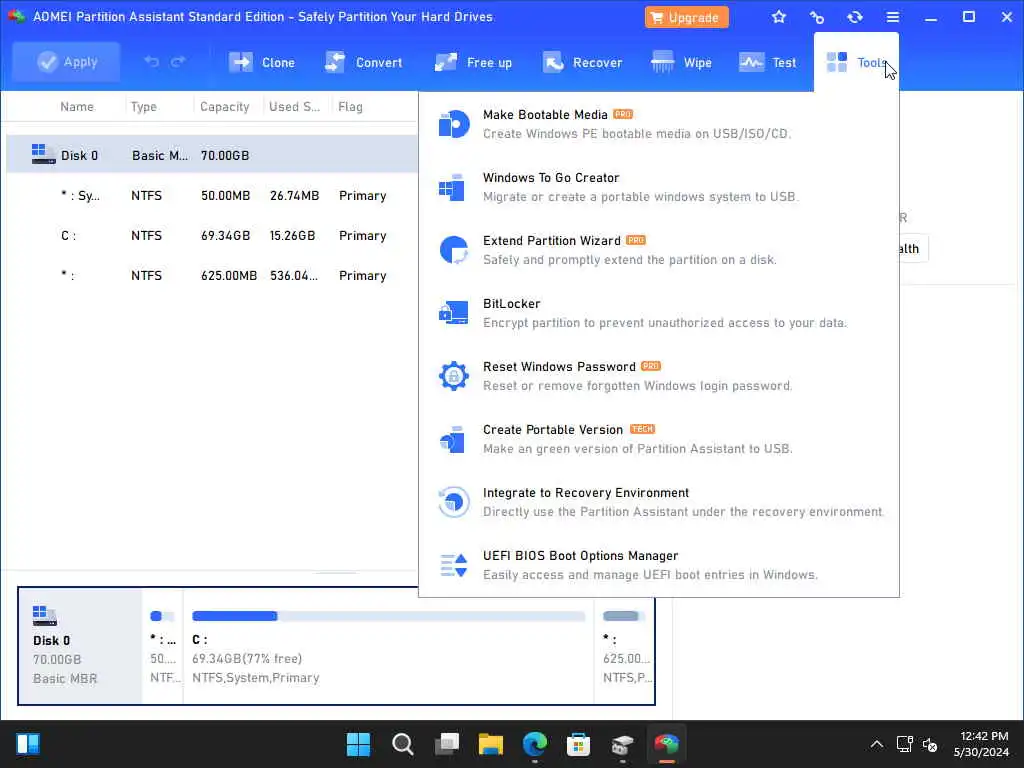The height and width of the screenshot is (768, 1024).
Task: Click the C: partition usage bar in disk map
Action: tap(389, 616)
